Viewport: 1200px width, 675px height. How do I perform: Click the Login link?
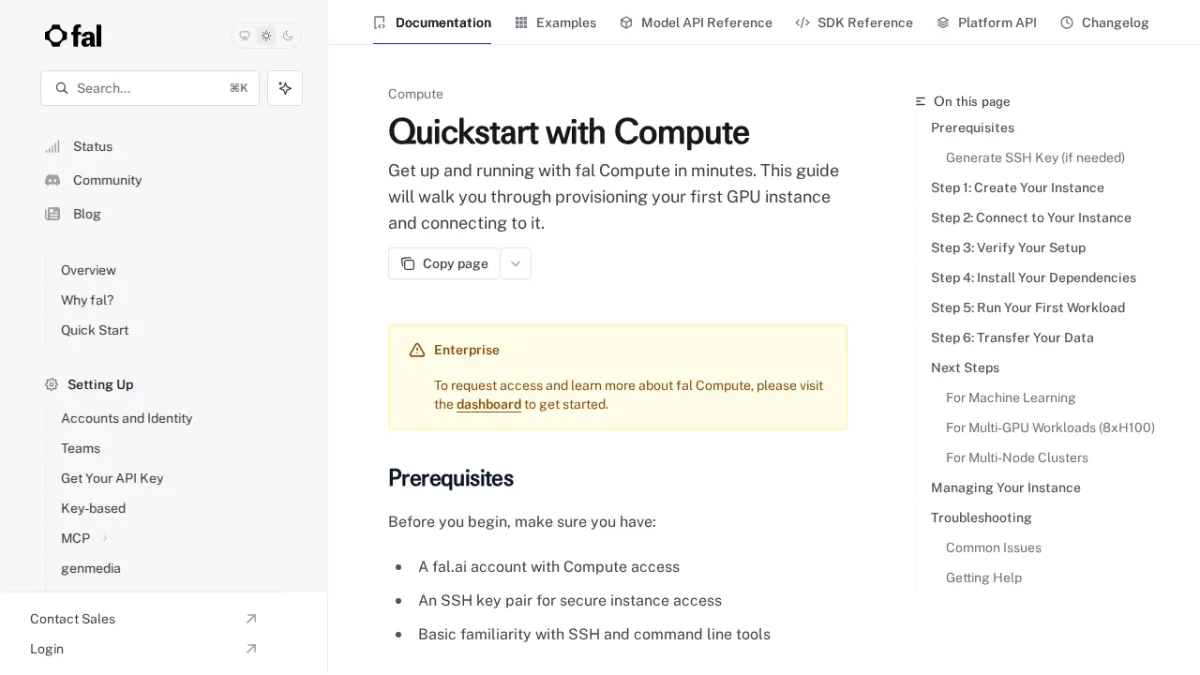[x=46, y=649]
